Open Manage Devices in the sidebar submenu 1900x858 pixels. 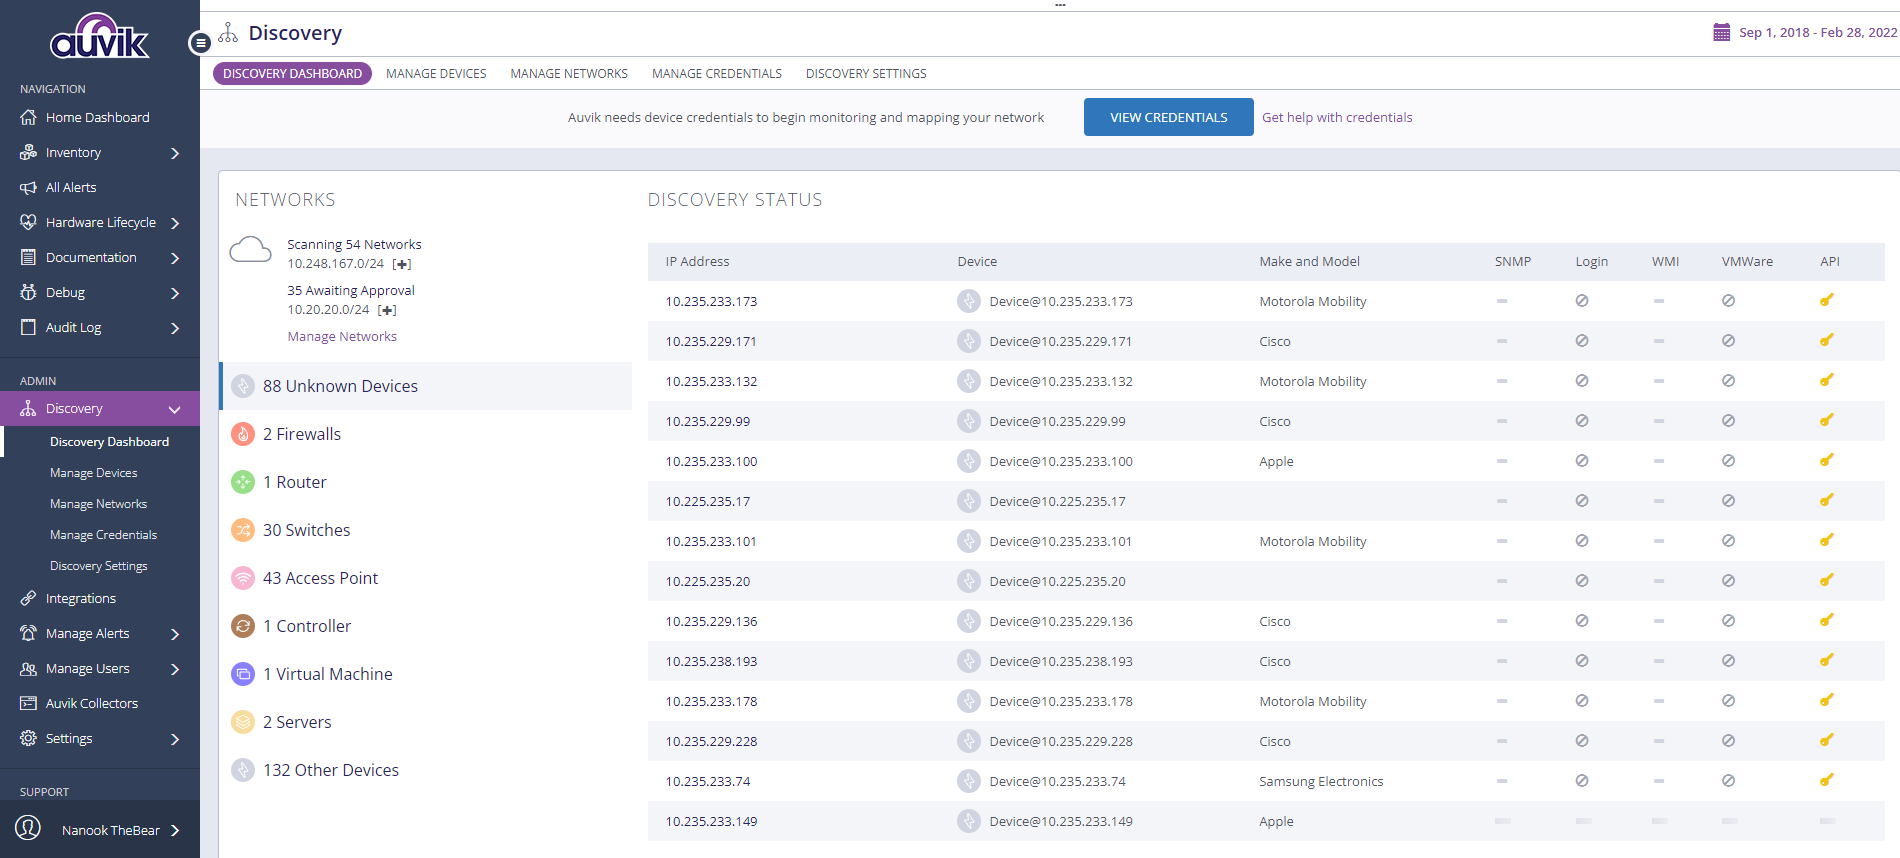pyautogui.click(x=94, y=473)
